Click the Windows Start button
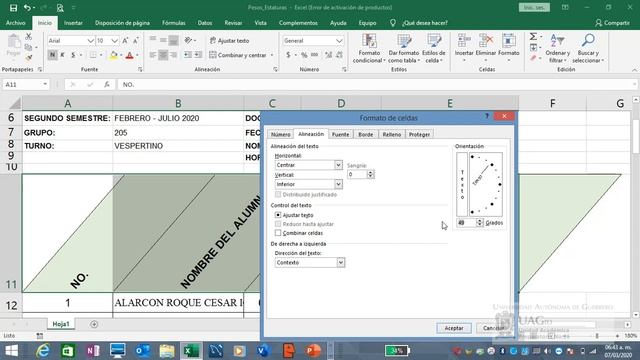This screenshot has width=640, height=360. click(x=11, y=351)
